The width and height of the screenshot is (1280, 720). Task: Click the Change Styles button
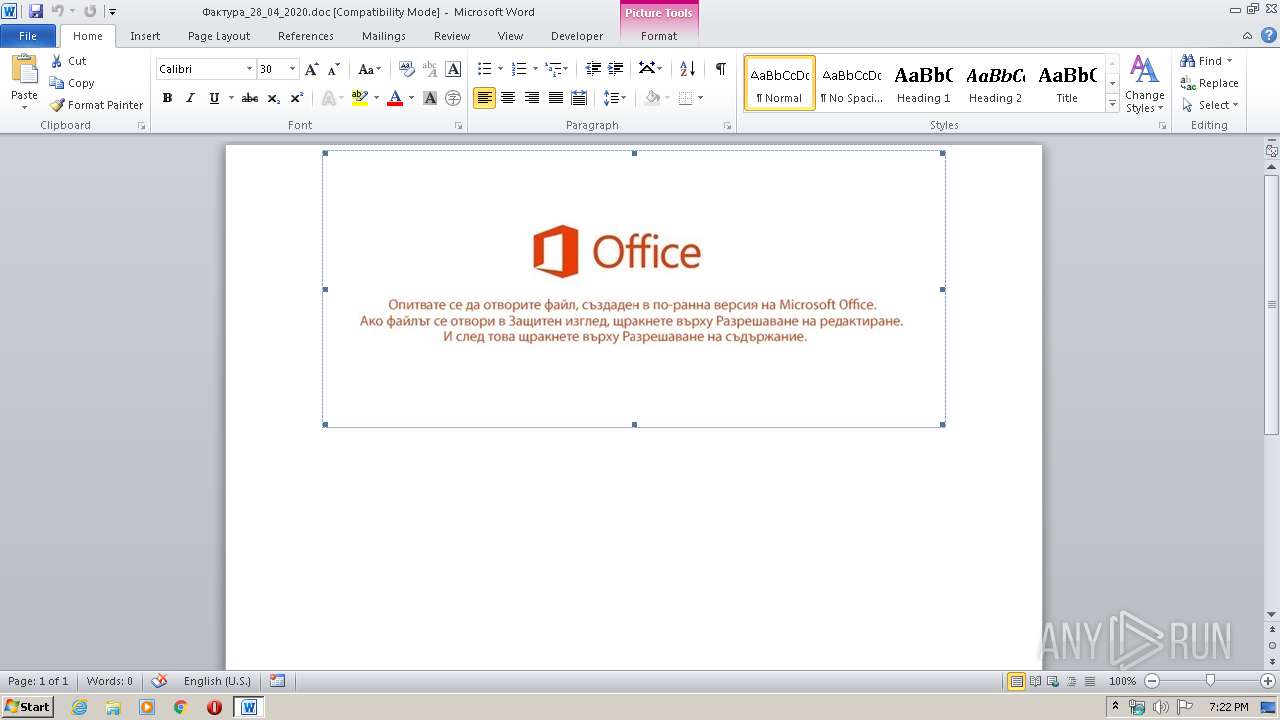click(1145, 84)
